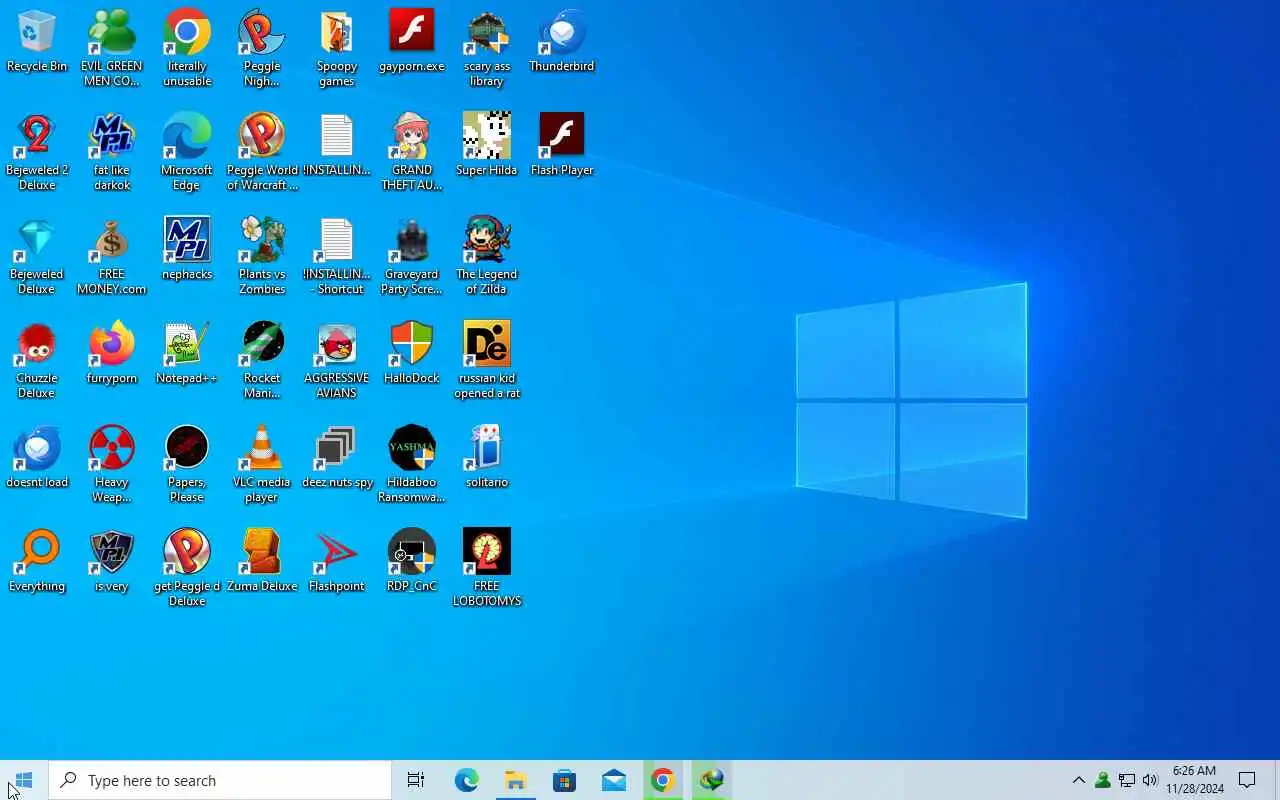Select the GRAND THEFT AU... shortcut
Screen dimensions: 1280x800
412,153
